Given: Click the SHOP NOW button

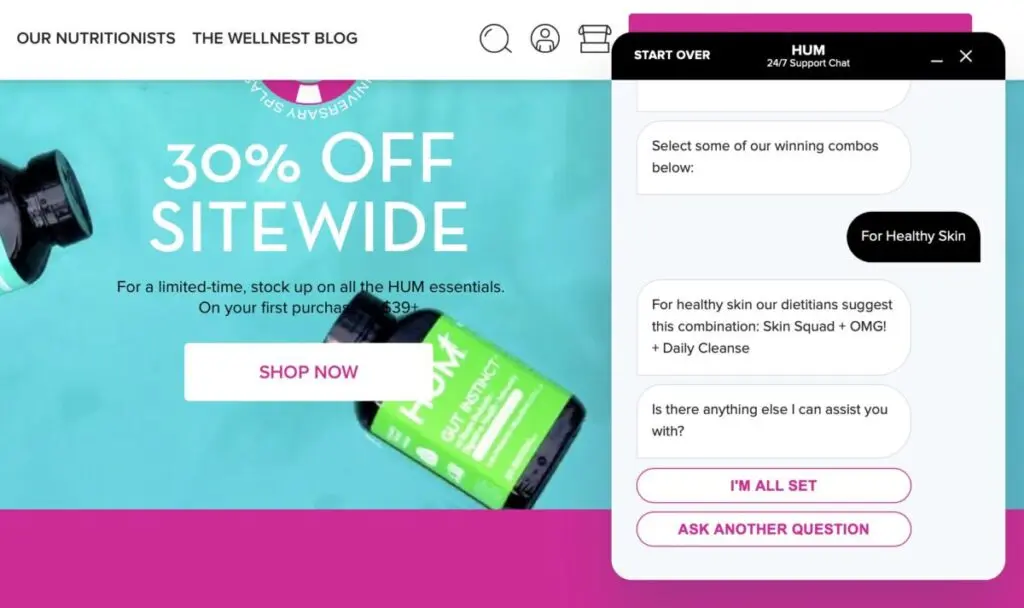Looking at the screenshot, I should [x=308, y=372].
